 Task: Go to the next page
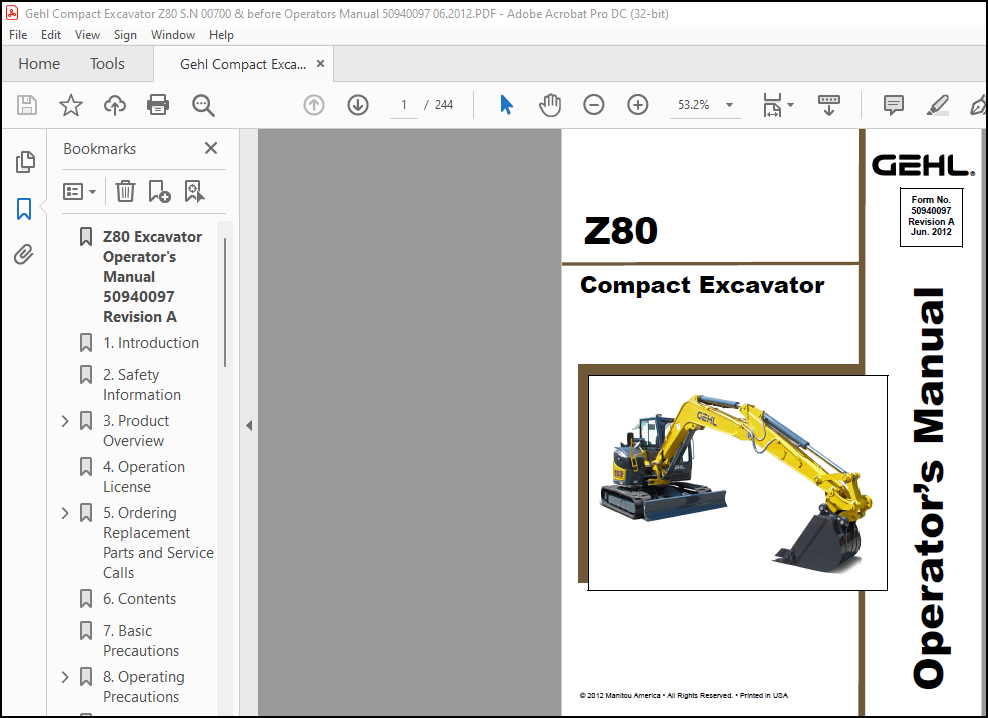pyautogui.click(x=358, y=105)
